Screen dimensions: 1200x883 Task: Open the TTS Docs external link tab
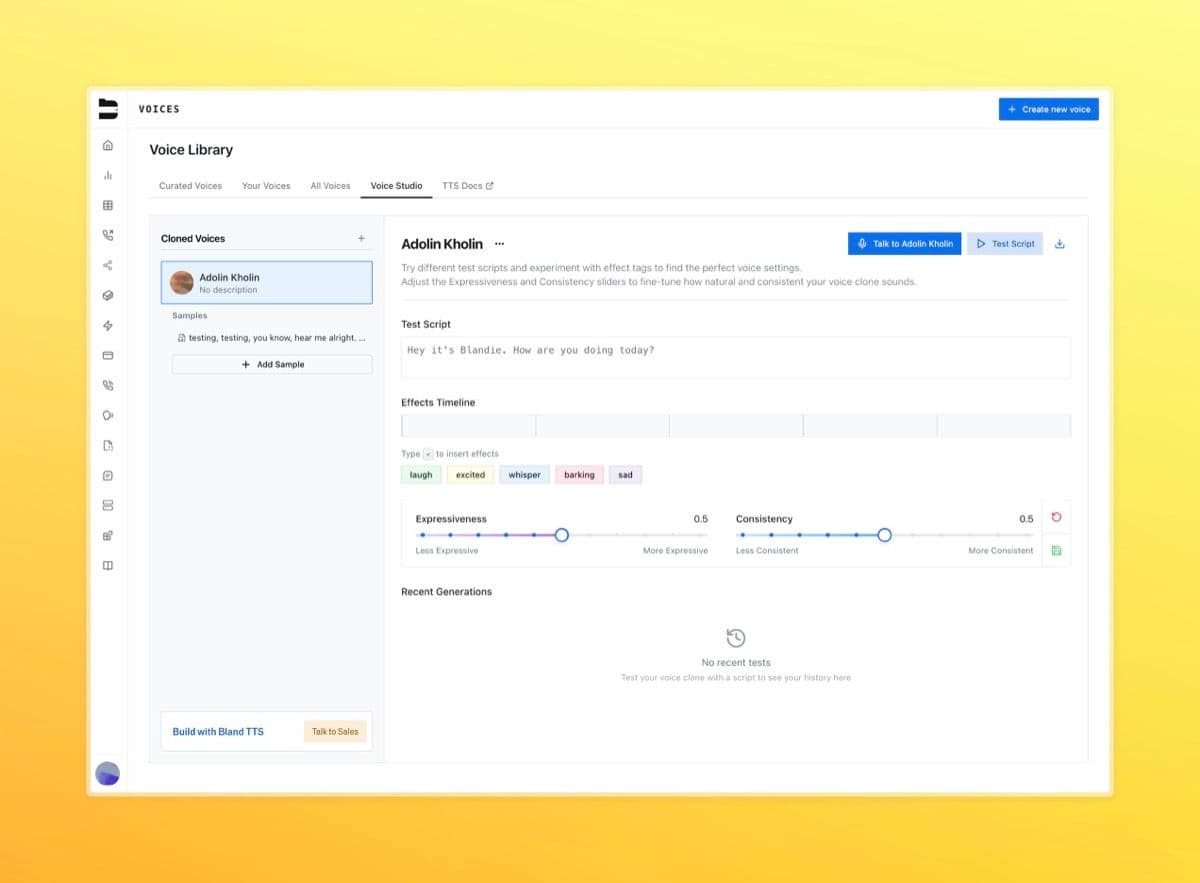(x=468, y=186)
